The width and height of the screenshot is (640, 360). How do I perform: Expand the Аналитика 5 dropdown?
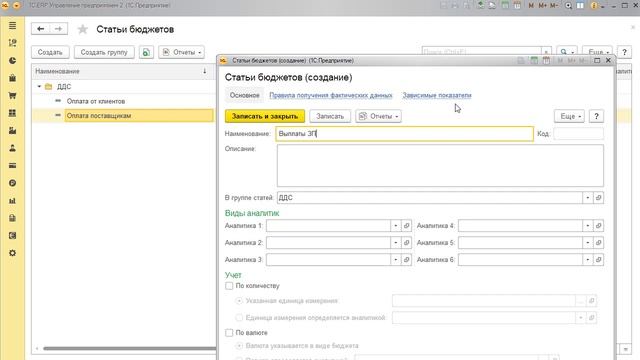tap(587, 242)
